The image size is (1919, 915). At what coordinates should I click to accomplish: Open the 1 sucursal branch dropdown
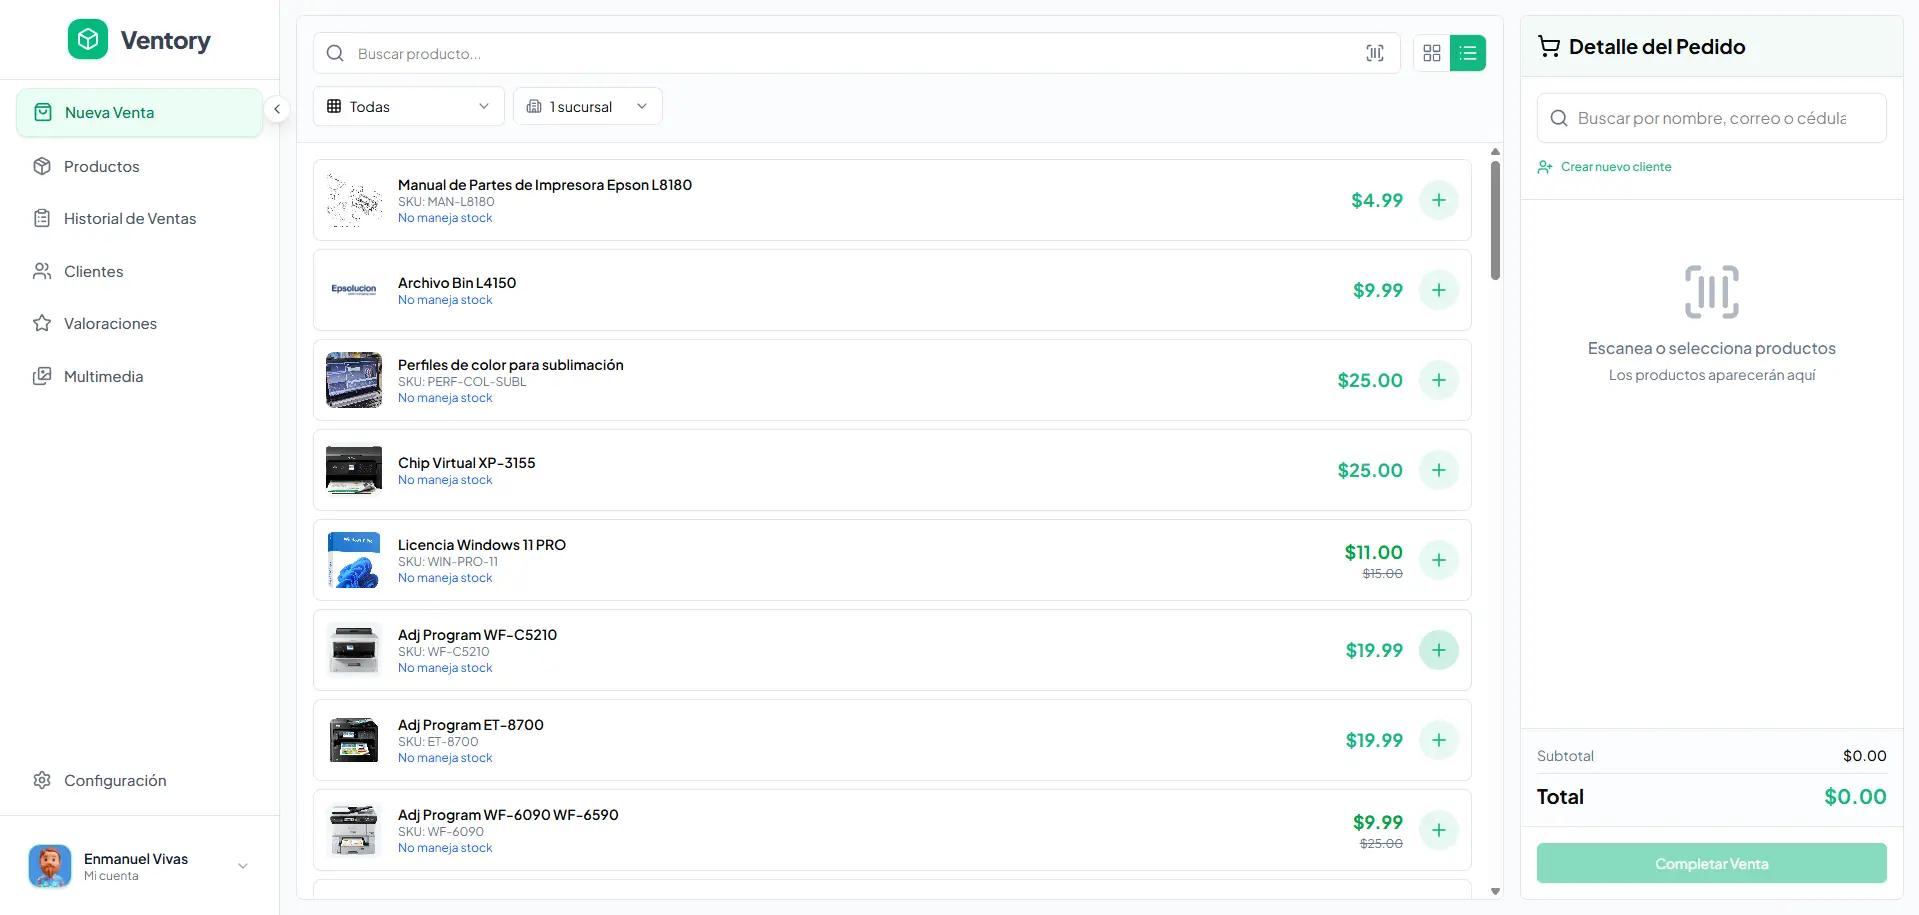[587, 107]
